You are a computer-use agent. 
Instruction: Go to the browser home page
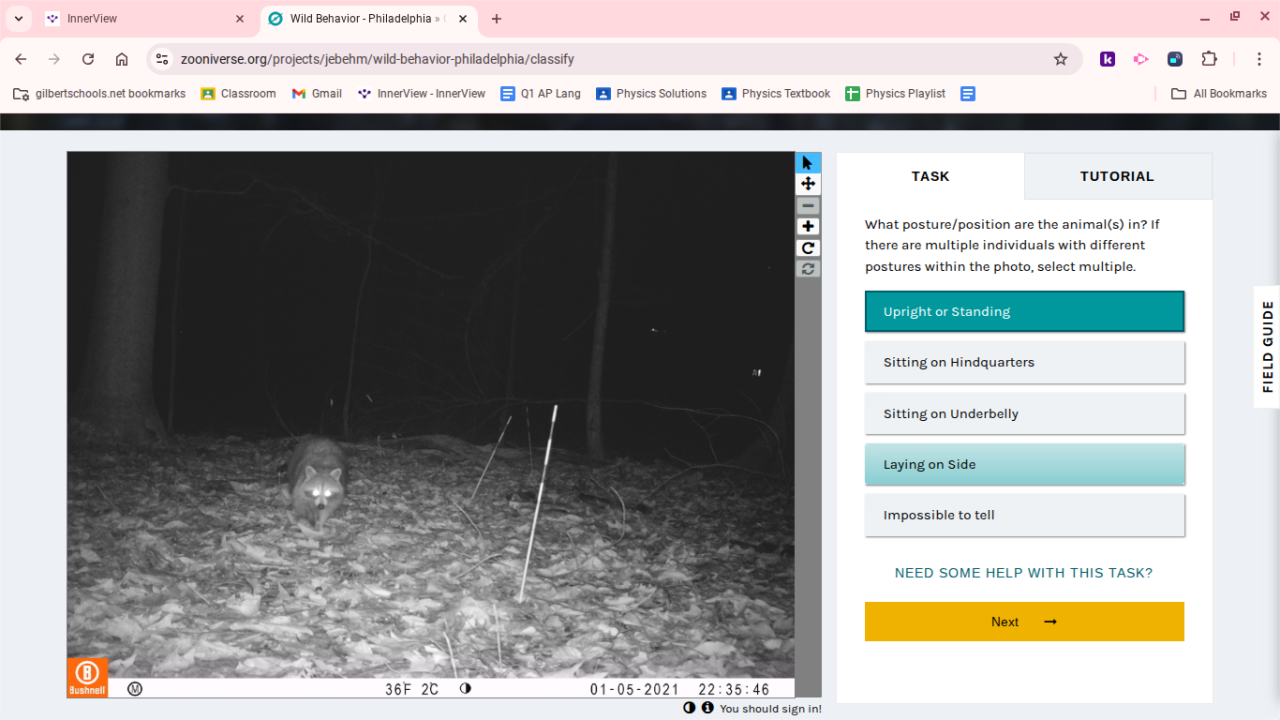[122, 59]
